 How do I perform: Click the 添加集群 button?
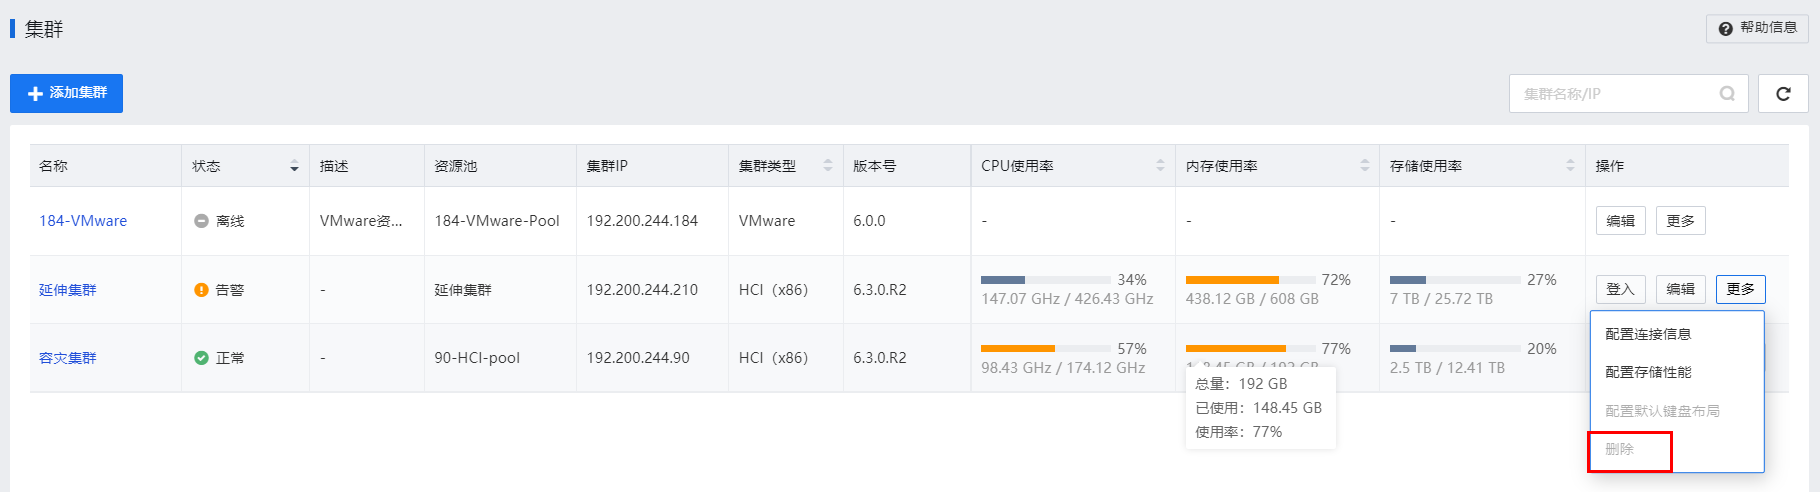tap(66, 93)
